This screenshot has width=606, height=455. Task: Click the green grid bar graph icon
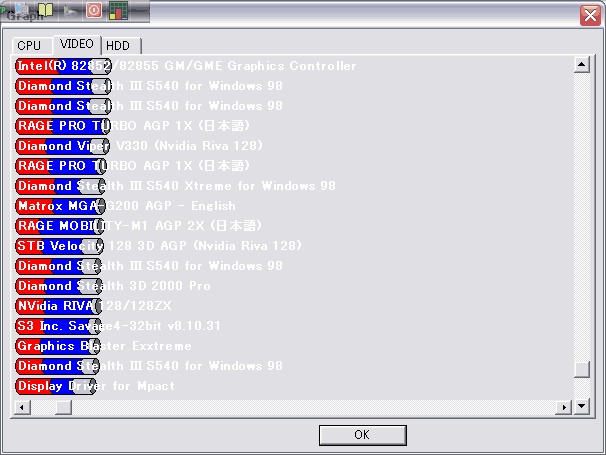118,10
